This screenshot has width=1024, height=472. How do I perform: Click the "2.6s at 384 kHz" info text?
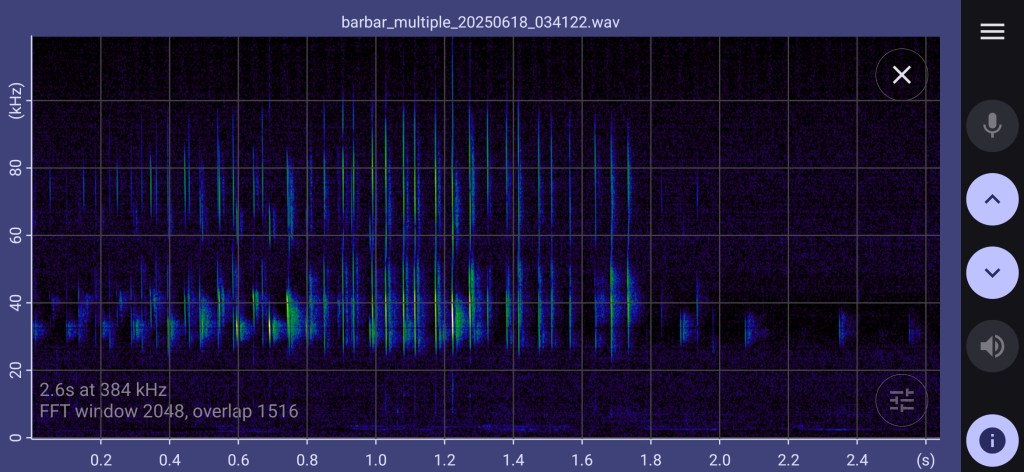[103, 389]
